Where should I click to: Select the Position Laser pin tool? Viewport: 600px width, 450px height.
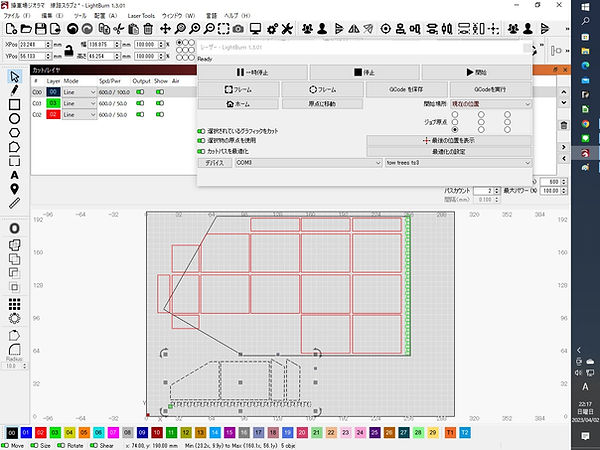point(15,189)
